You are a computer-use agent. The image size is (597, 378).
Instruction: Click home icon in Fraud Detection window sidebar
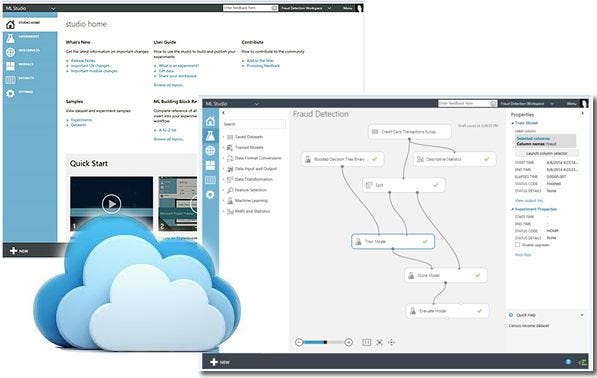tap(210, 121)
